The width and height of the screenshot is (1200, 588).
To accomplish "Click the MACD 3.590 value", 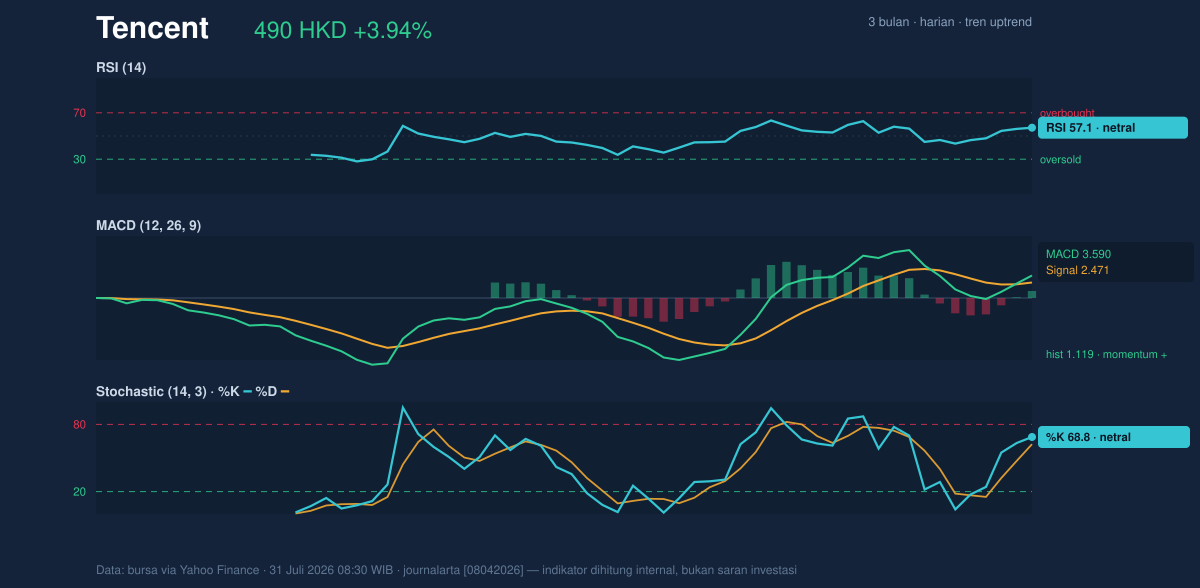I will click(x=1079, y=254).
